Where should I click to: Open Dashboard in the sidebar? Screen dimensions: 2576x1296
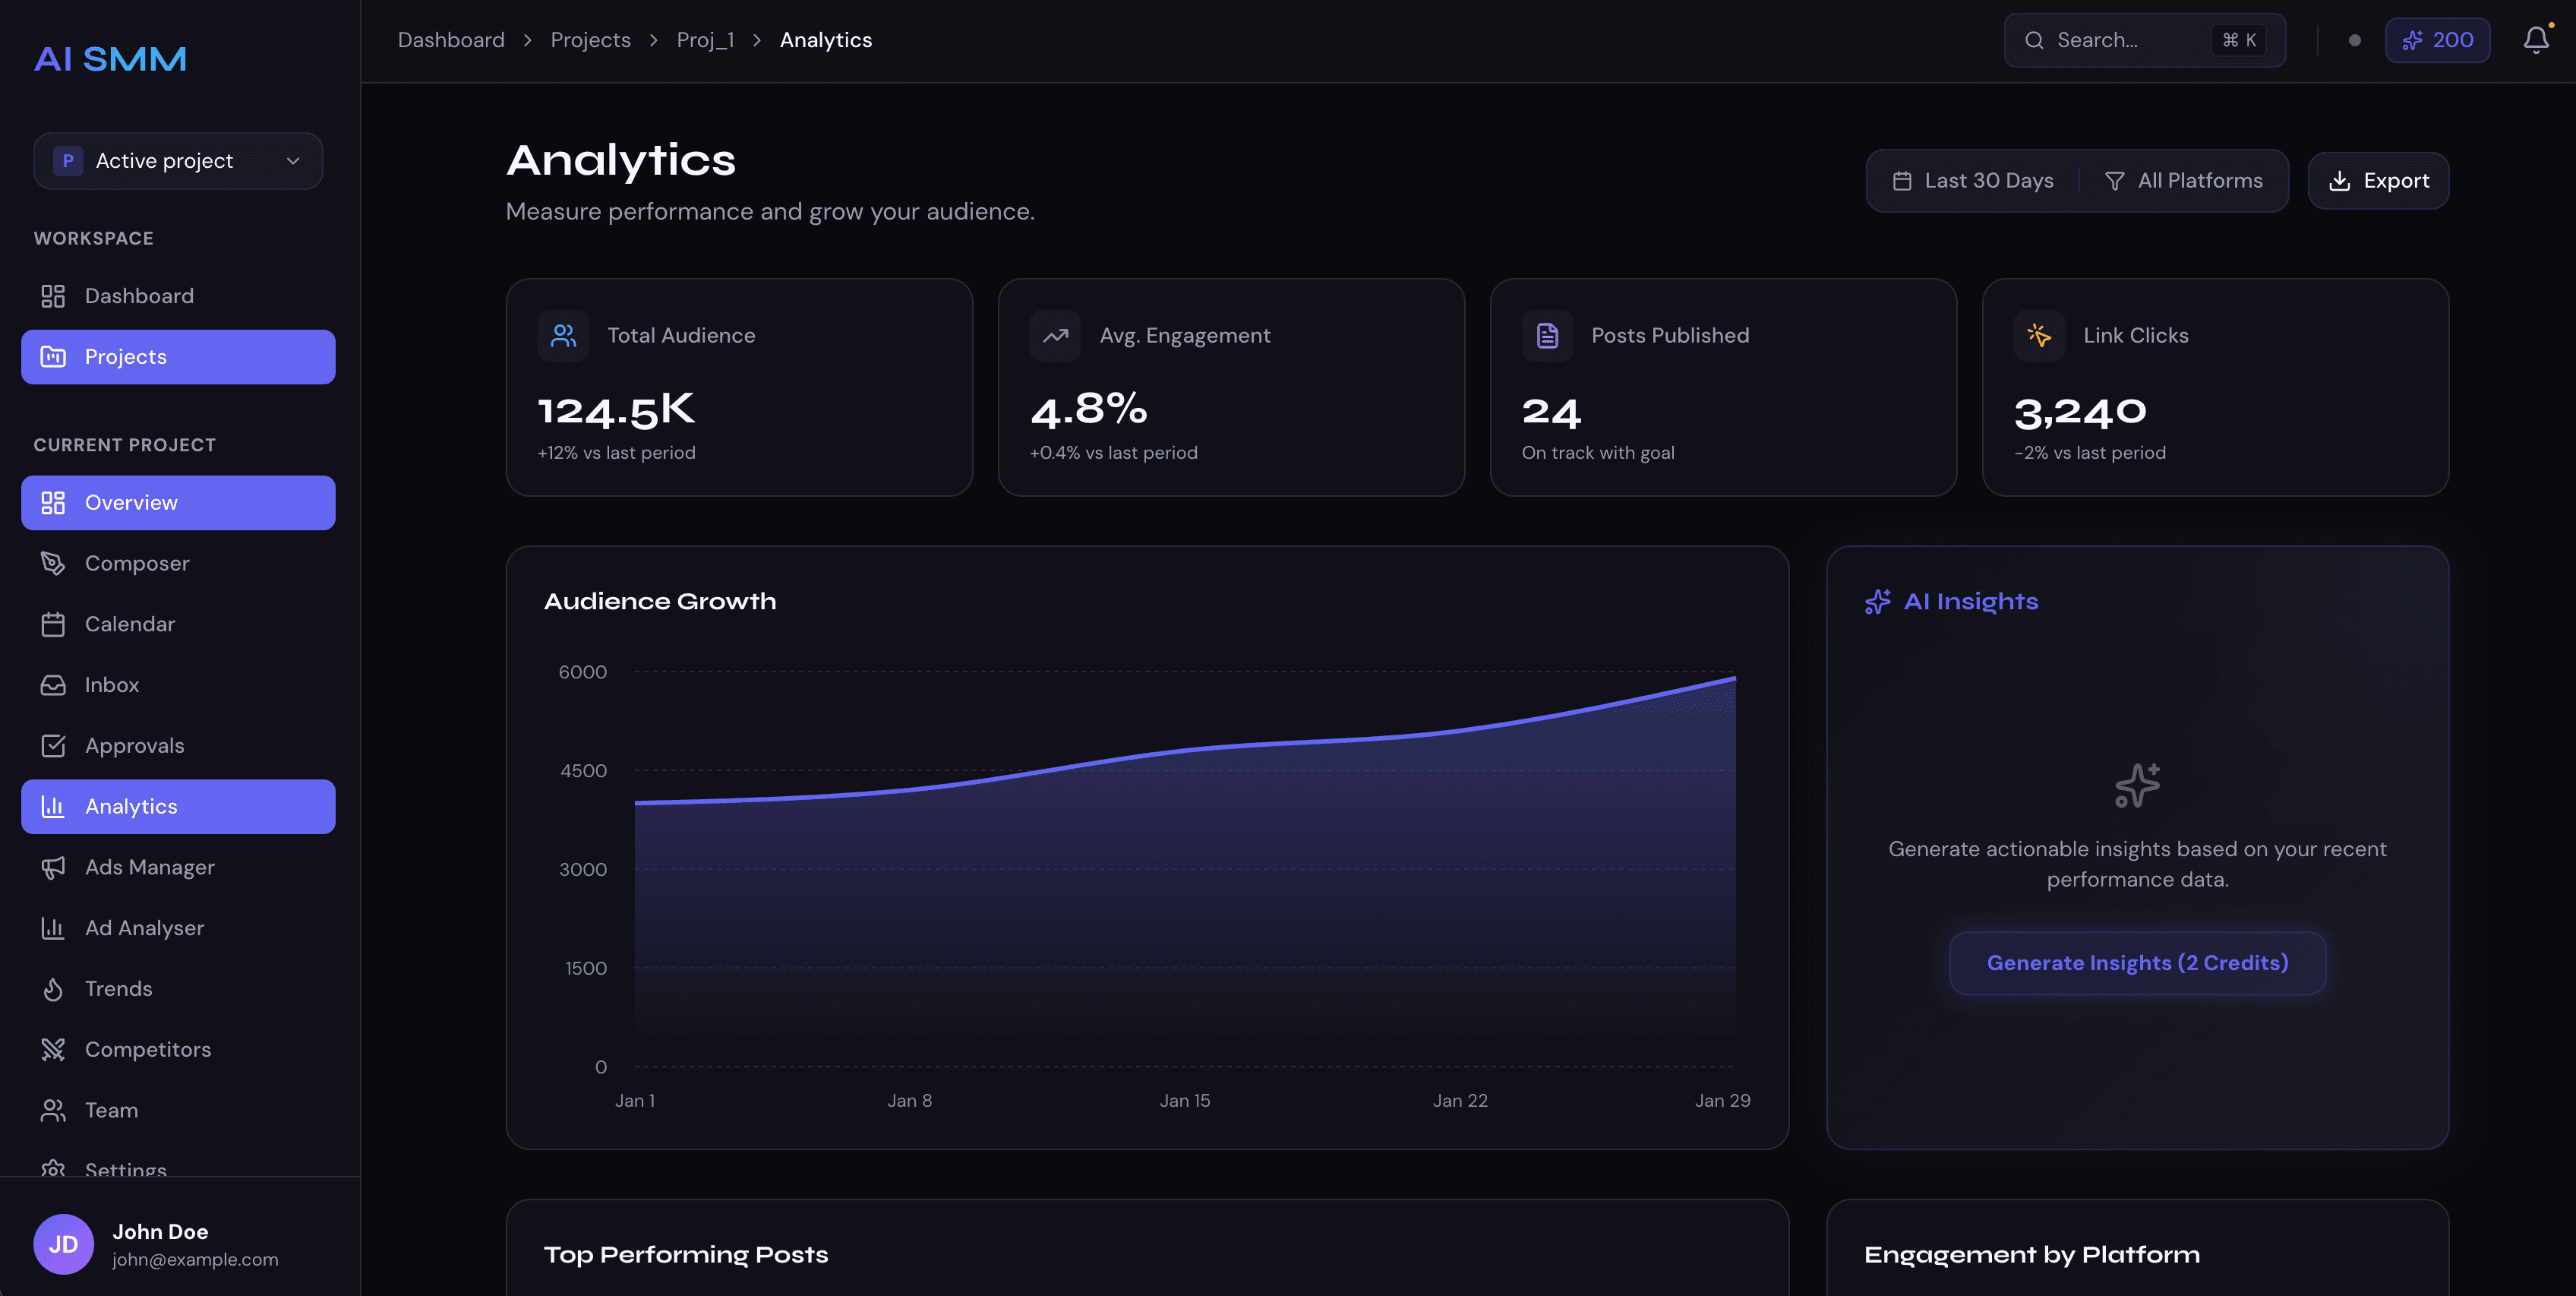click(178, 296)
